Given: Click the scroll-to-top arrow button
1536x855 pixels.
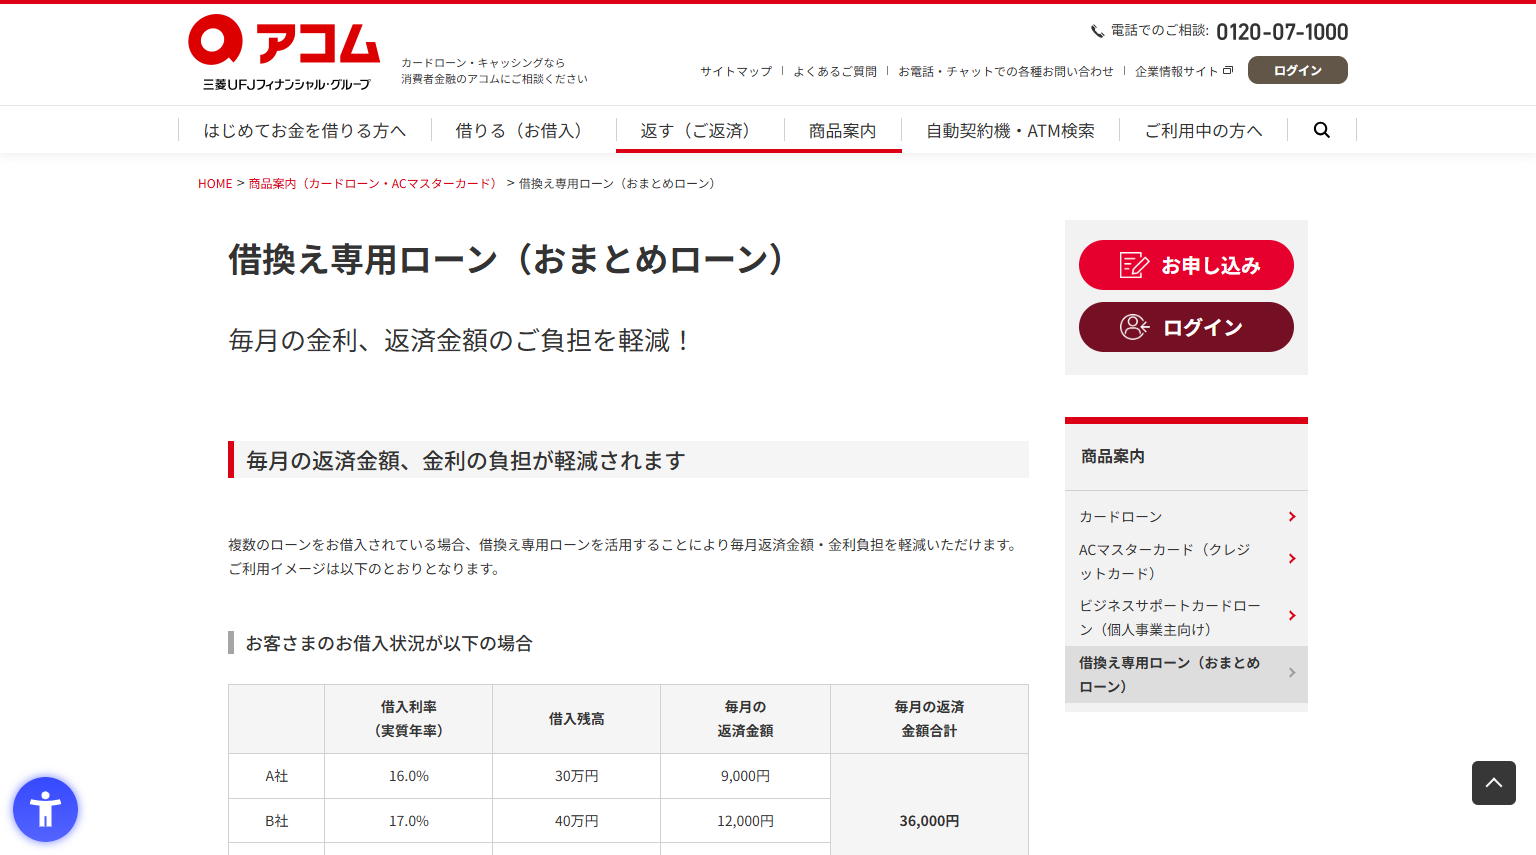Looking at the screenshot, I should point(1494,783).
